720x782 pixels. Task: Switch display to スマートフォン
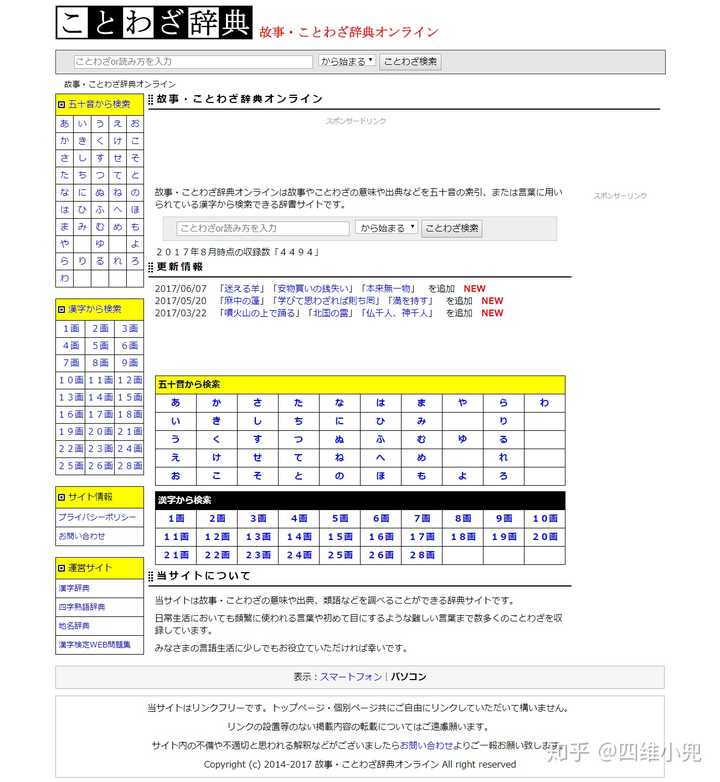351,677
